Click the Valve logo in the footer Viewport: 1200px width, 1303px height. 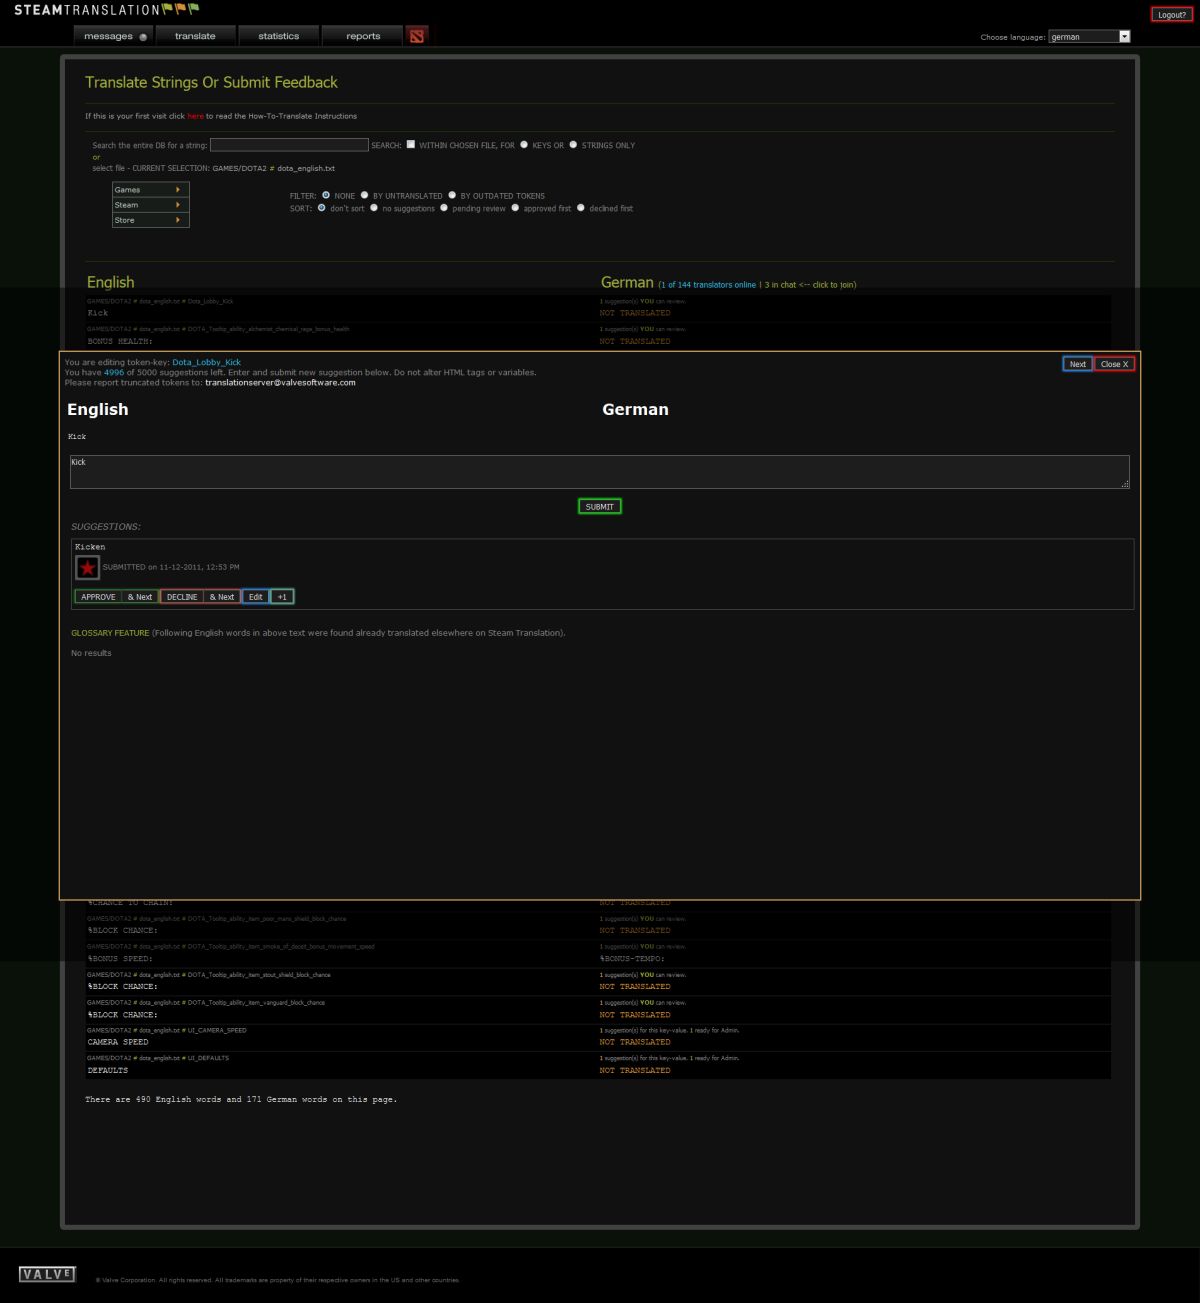click(x=47, y=1274)
